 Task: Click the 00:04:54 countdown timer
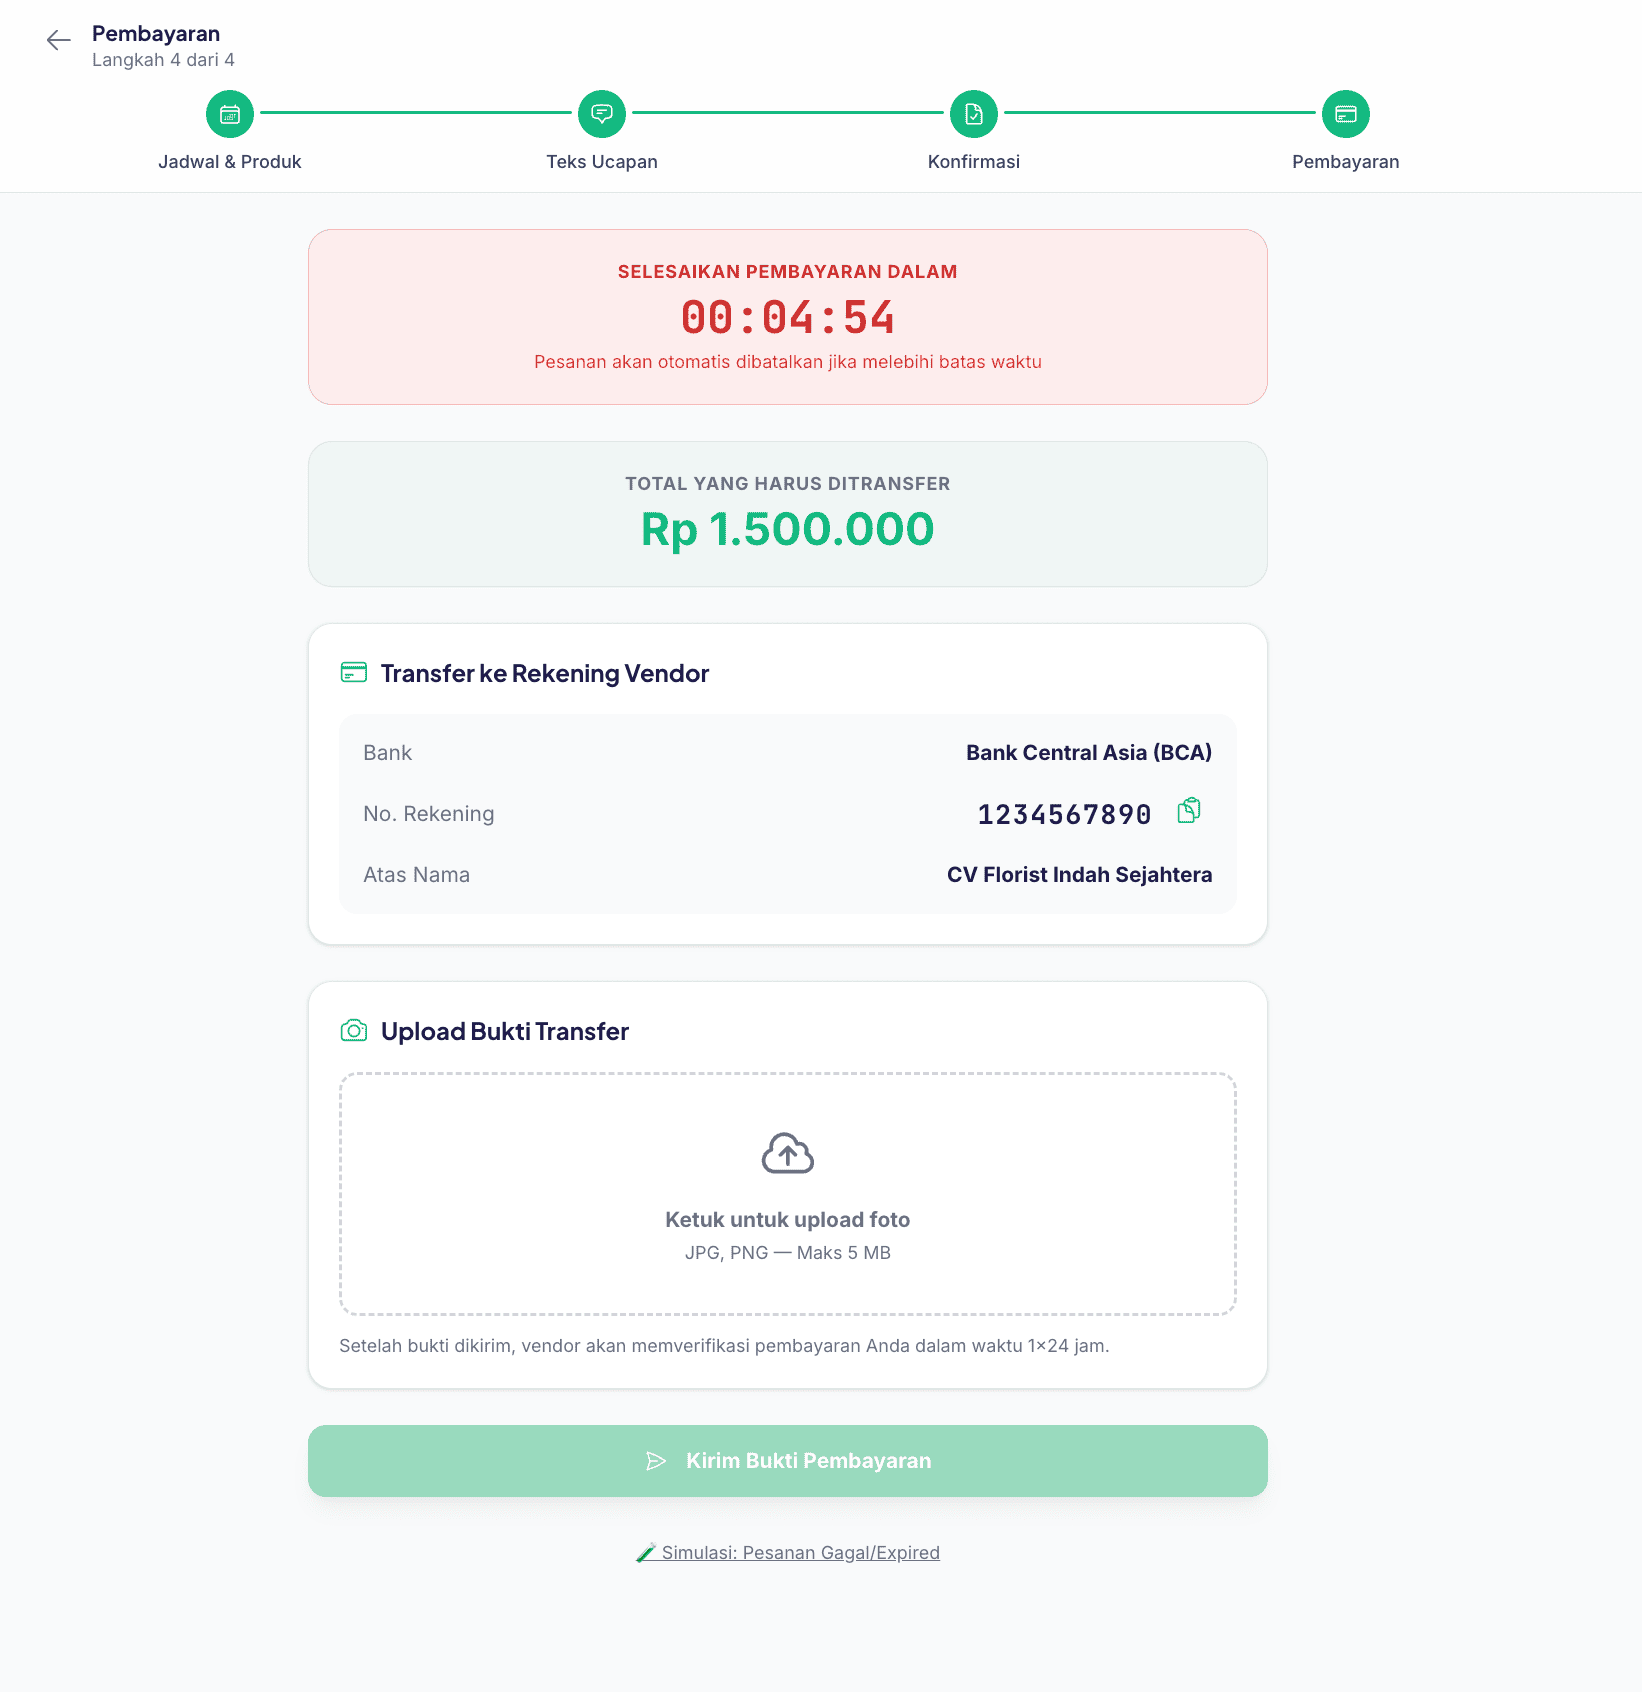(788, 318)
